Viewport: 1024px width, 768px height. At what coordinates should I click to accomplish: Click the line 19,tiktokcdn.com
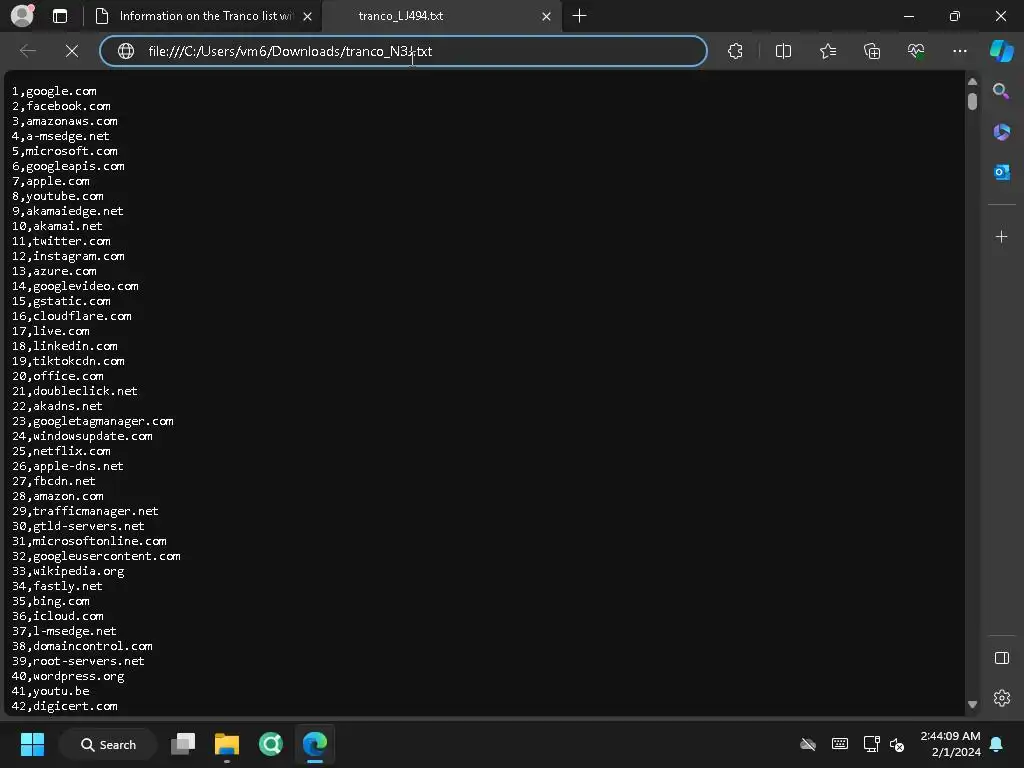68,361
